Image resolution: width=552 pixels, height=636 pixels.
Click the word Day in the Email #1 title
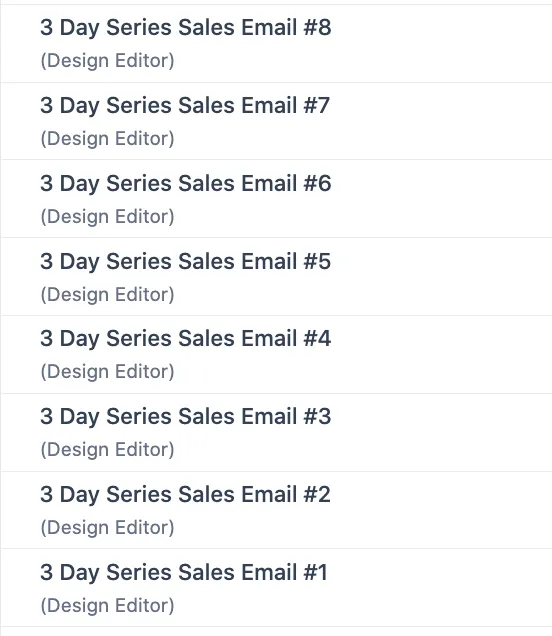79,574
